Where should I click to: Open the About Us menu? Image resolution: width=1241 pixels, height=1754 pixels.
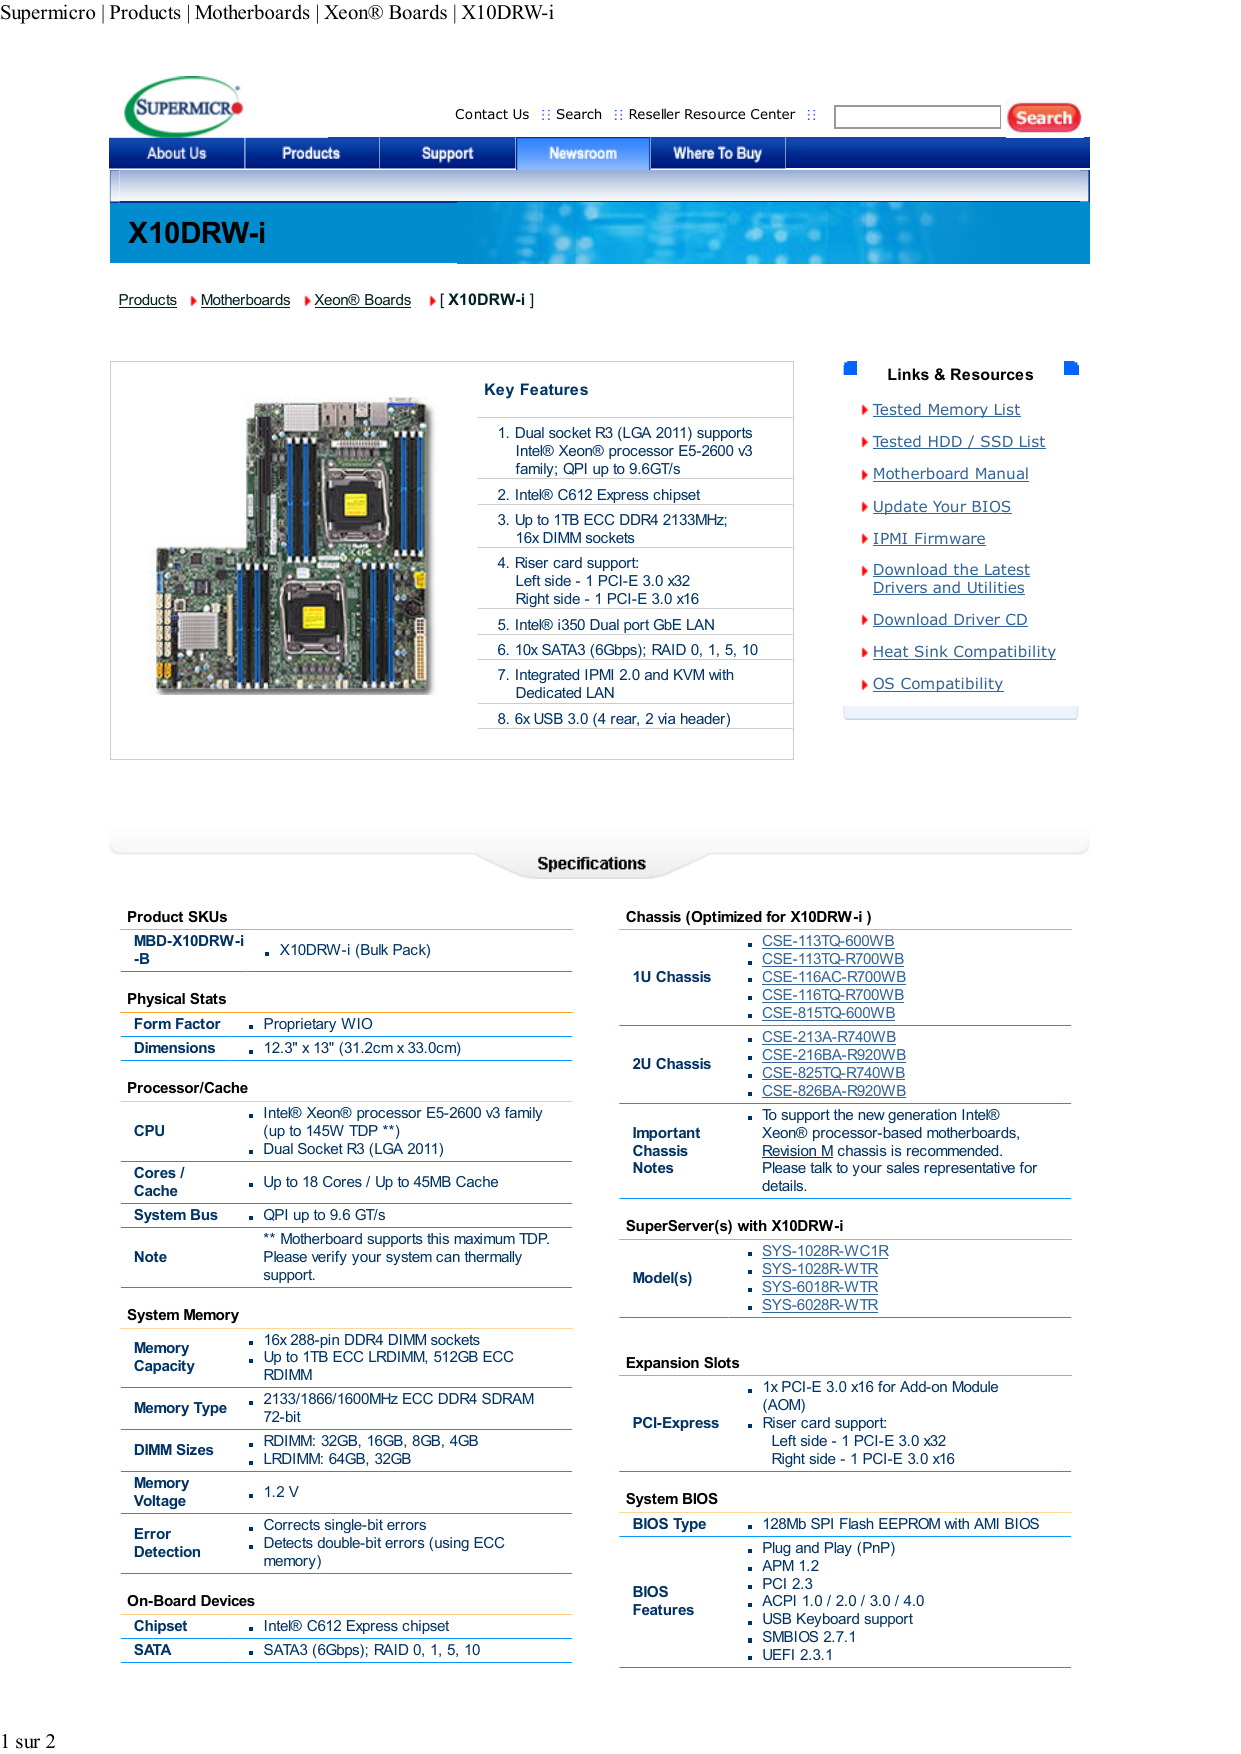coord(177,153)
